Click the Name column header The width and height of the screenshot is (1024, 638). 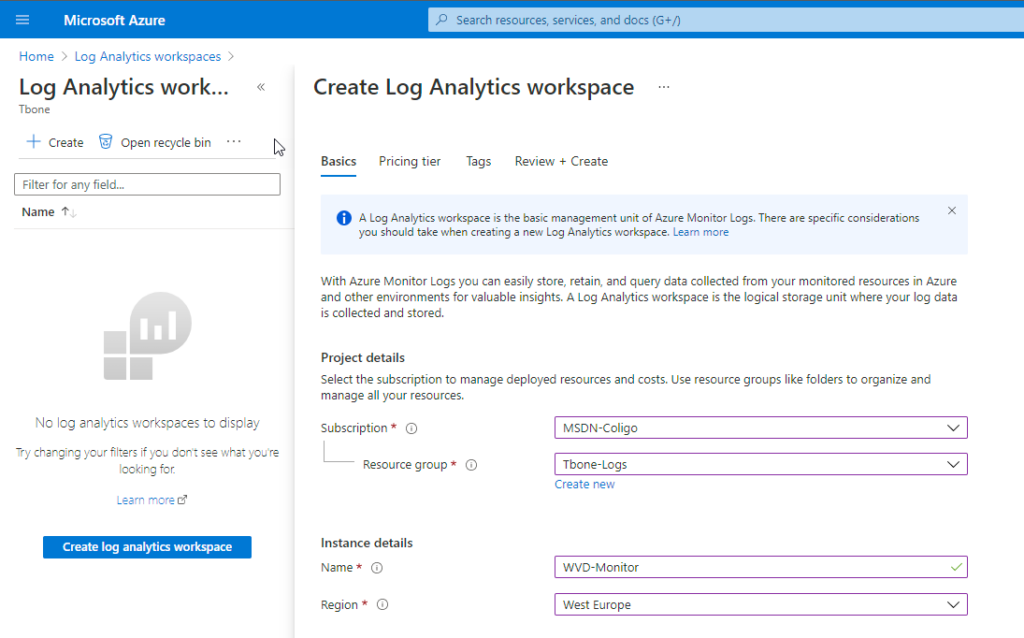coord(38,212)
